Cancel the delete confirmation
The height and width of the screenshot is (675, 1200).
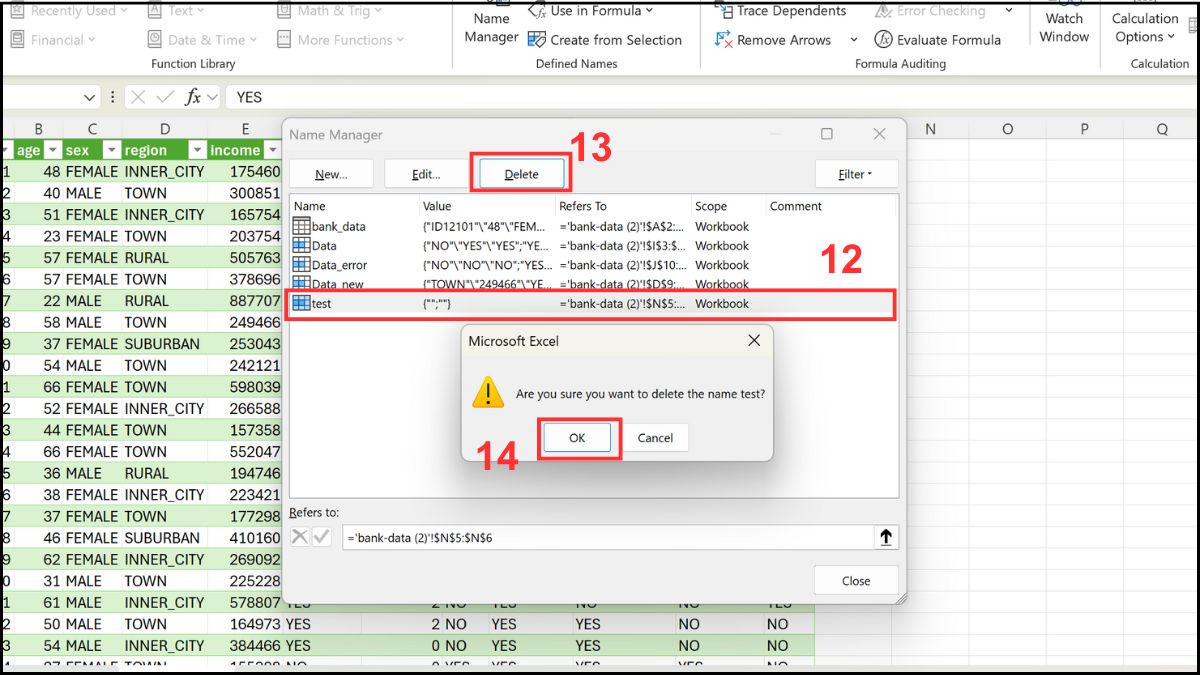(x=657, y=437)
